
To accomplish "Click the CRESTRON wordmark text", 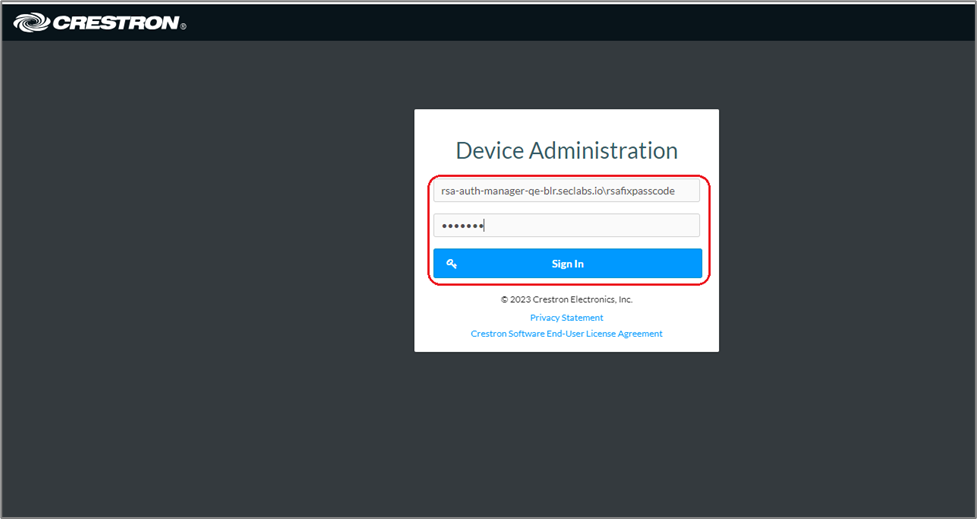I will coord(115,22).
